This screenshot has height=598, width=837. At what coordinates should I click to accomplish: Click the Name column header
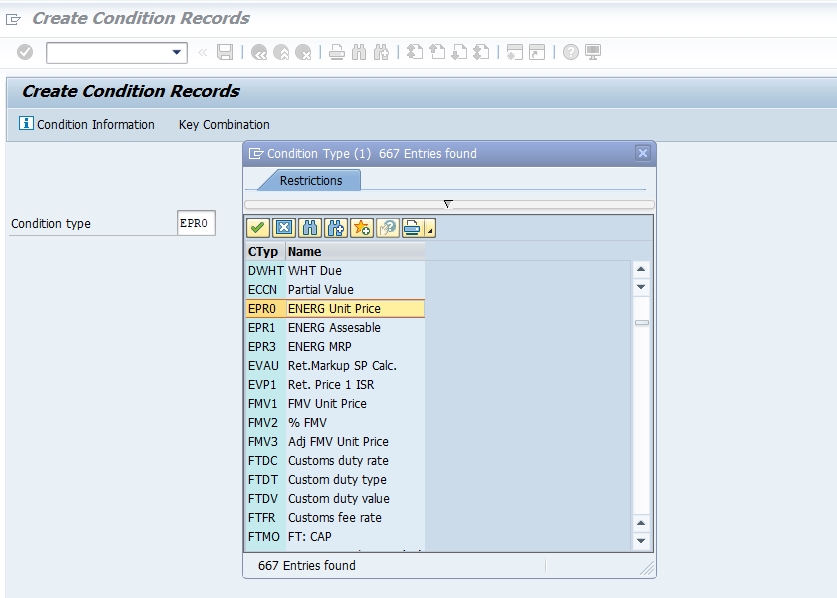(x=356, y=251)
